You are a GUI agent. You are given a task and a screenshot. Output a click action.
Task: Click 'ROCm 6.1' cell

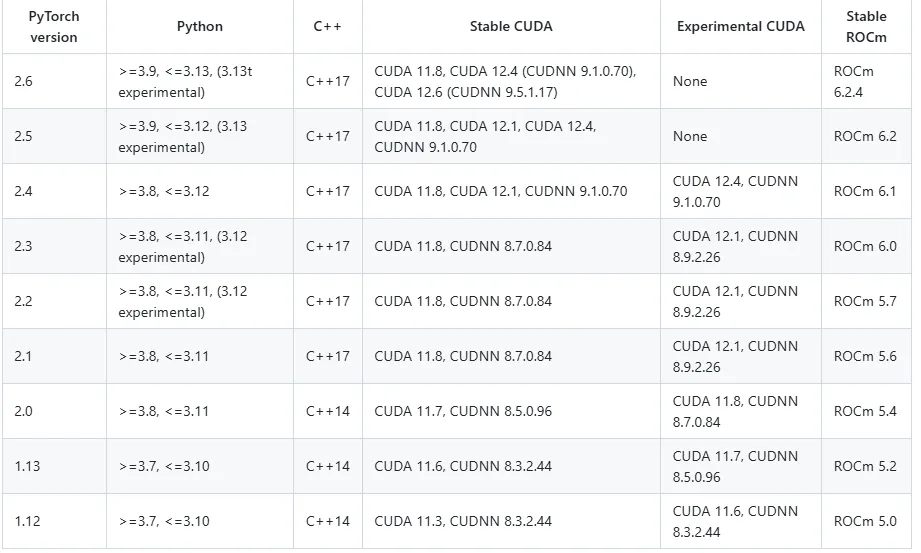(866, 191)
